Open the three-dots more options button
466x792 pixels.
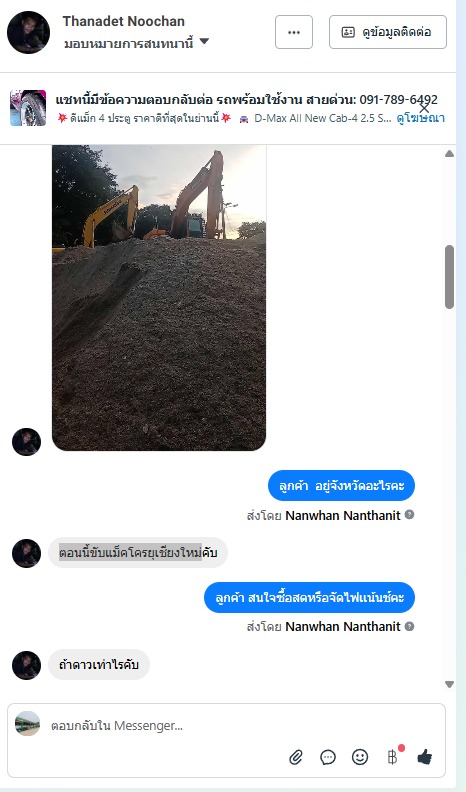click(294, 32)
